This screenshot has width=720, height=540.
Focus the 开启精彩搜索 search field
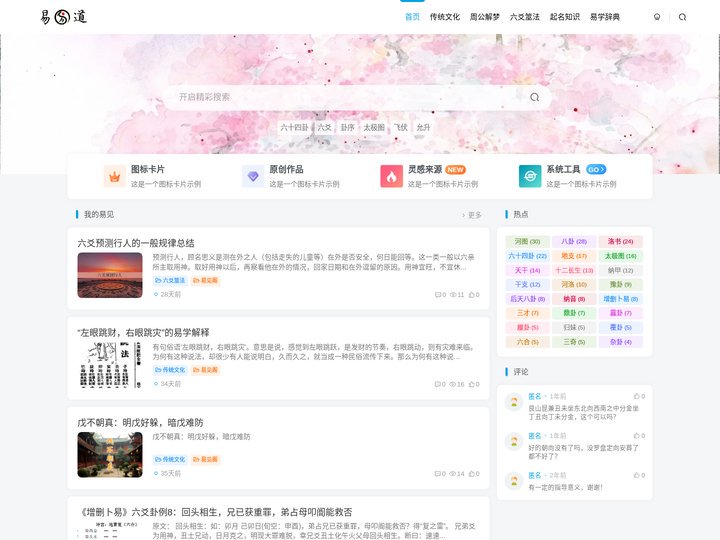(x=349, y=97)
